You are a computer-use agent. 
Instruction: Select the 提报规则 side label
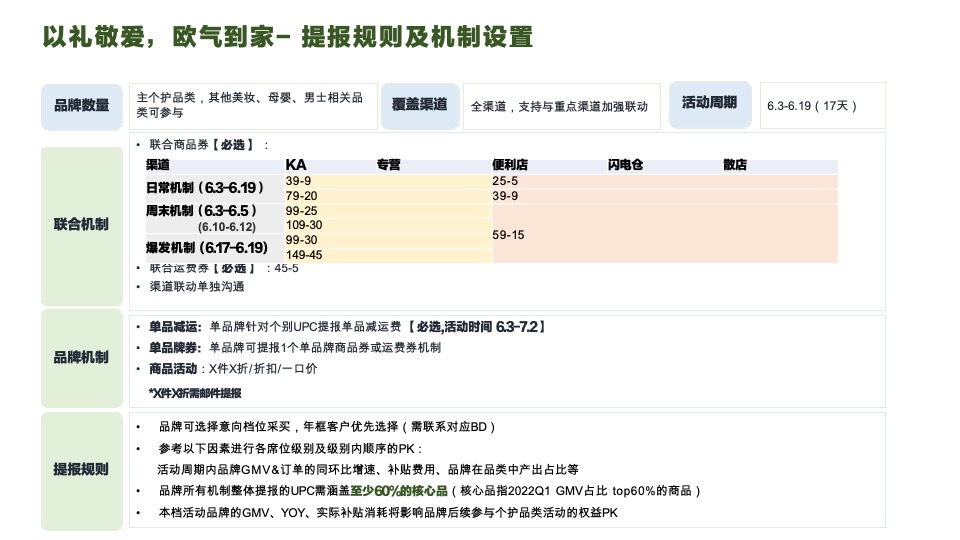(x=82, y=471)
